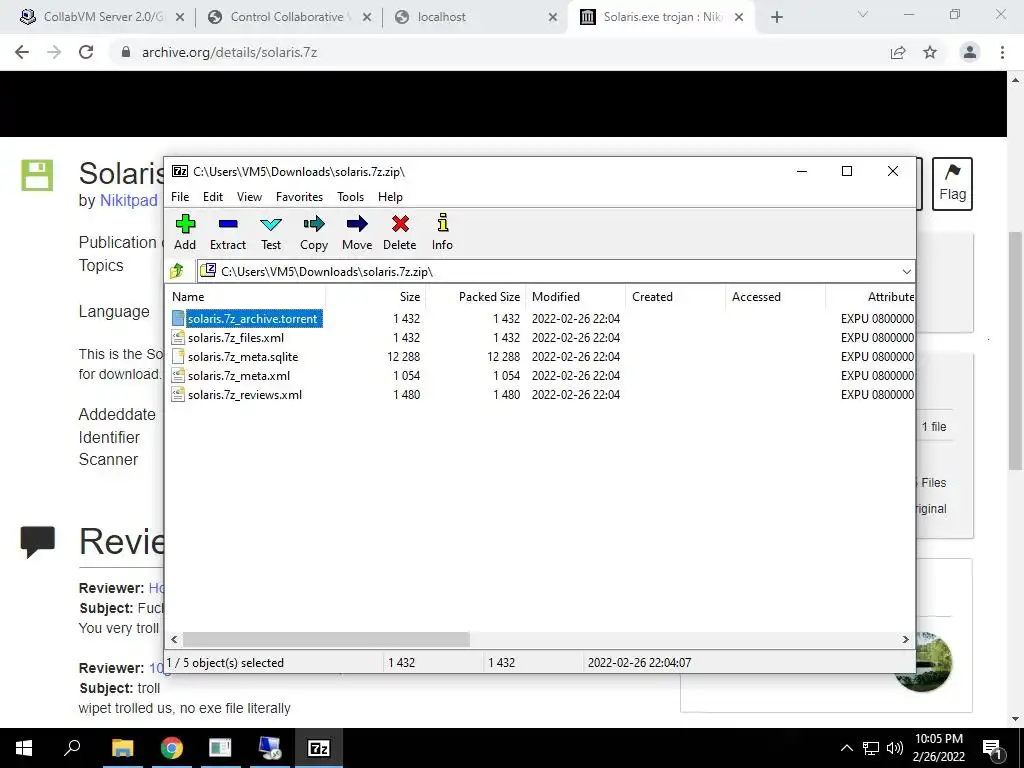The image size is (1024, 768).
Task: Open the View menu in 7-Zip
Action: 249,197
